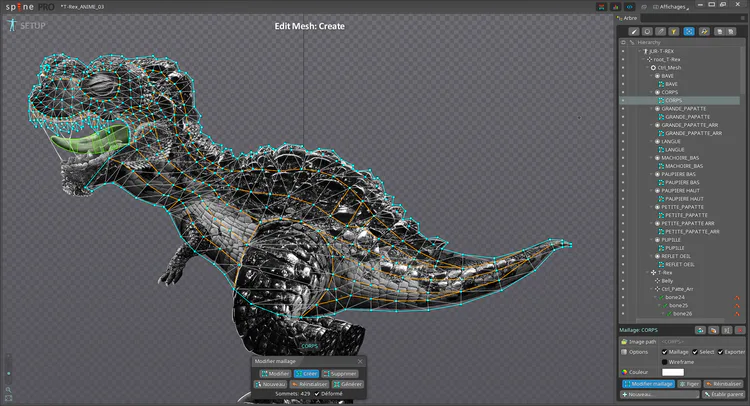
Task: Click the zoom slider at viewport left edge
Action: click(8, 368)
